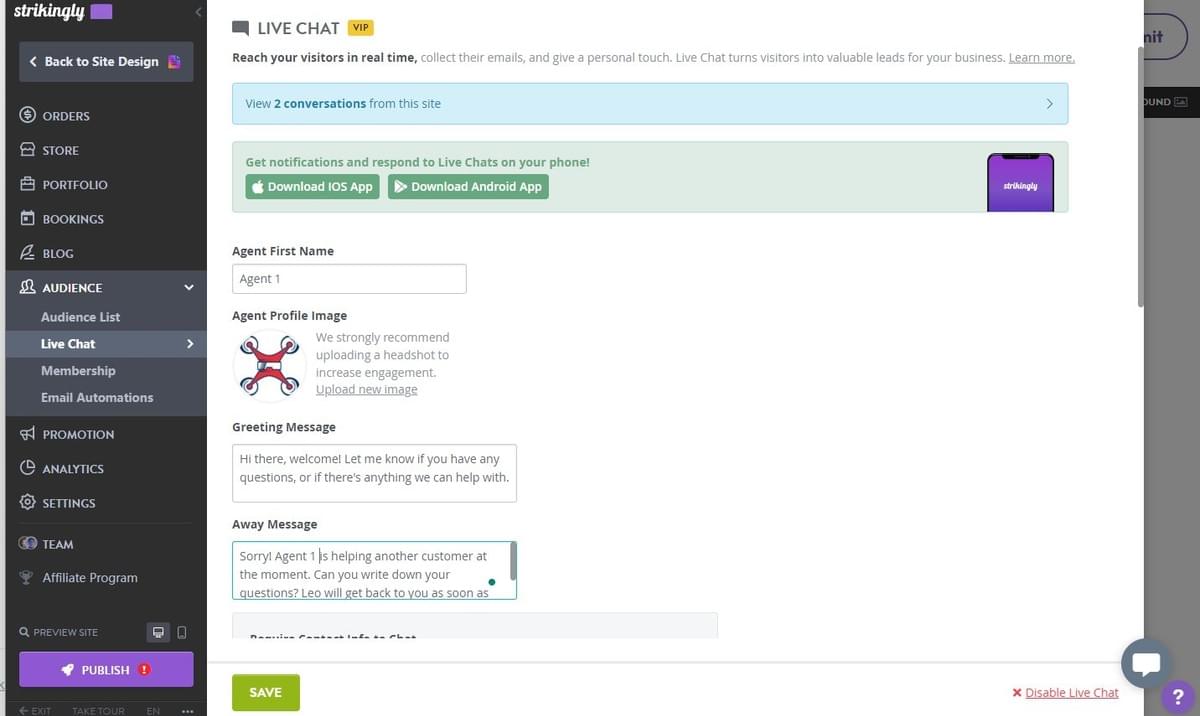Click the green SAVE button
The height and width of the screenshot is (716, 1200).
[x=266, y=692]
